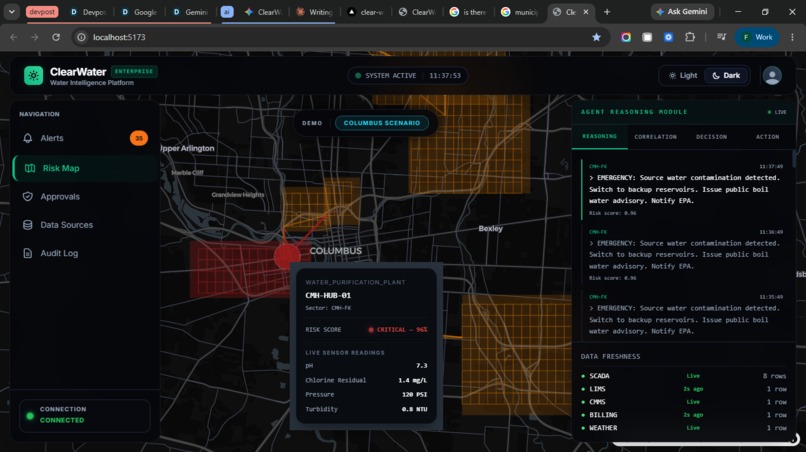806x452 pixels.
Task: Open Data Sources navigation link
Action: click(x=67, y=225)
